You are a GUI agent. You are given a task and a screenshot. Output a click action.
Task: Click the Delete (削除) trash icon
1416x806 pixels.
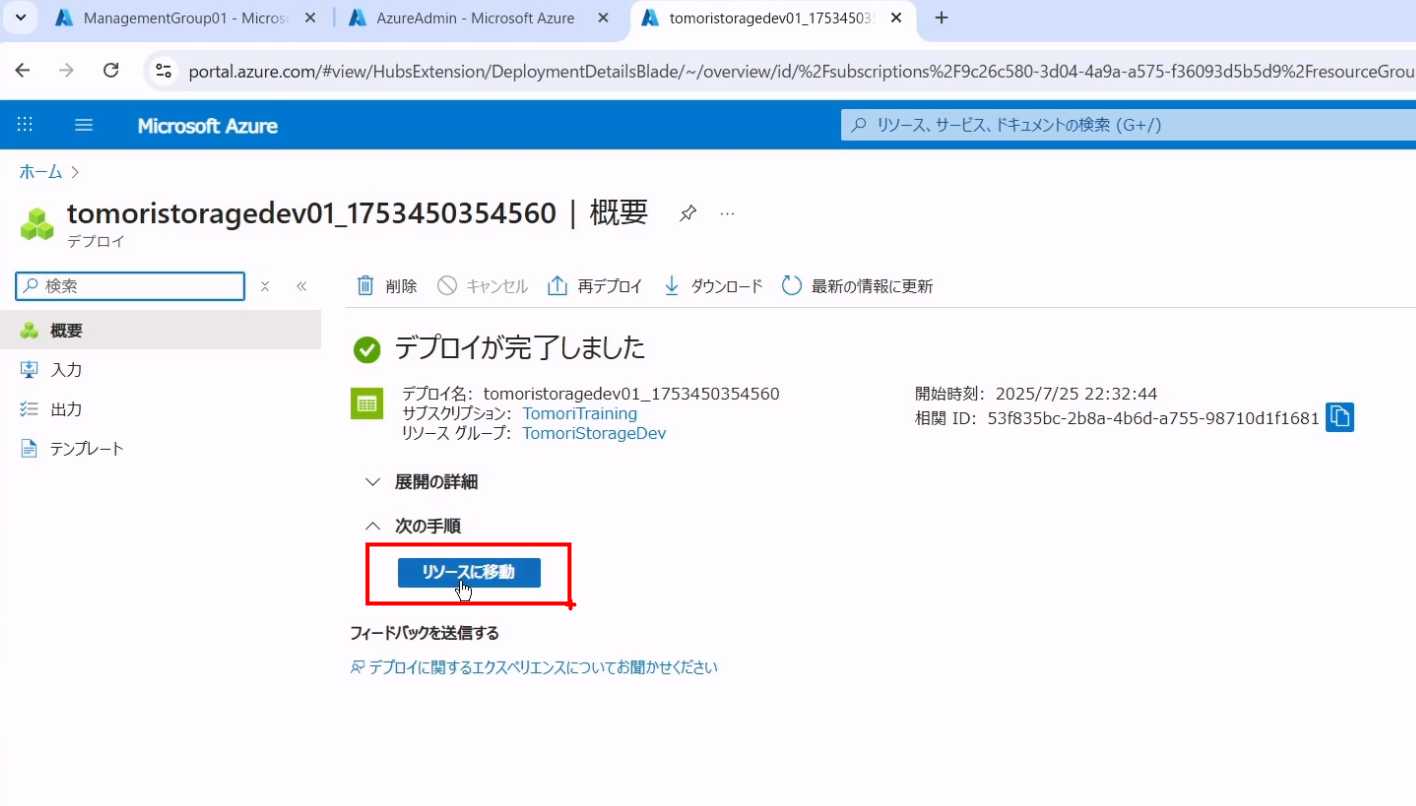[x=366, y=286]
